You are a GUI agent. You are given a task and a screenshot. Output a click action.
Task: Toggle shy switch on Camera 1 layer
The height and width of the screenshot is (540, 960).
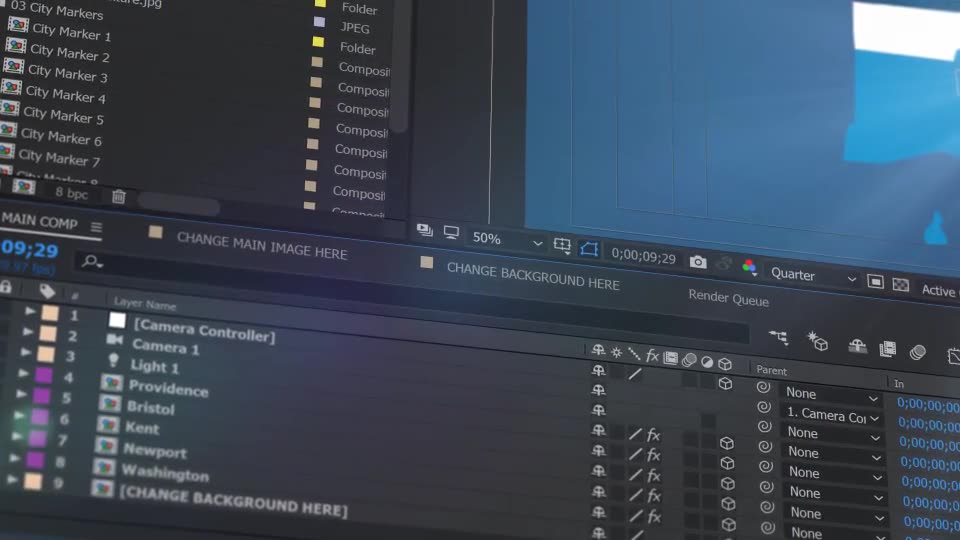click(598, 389)
